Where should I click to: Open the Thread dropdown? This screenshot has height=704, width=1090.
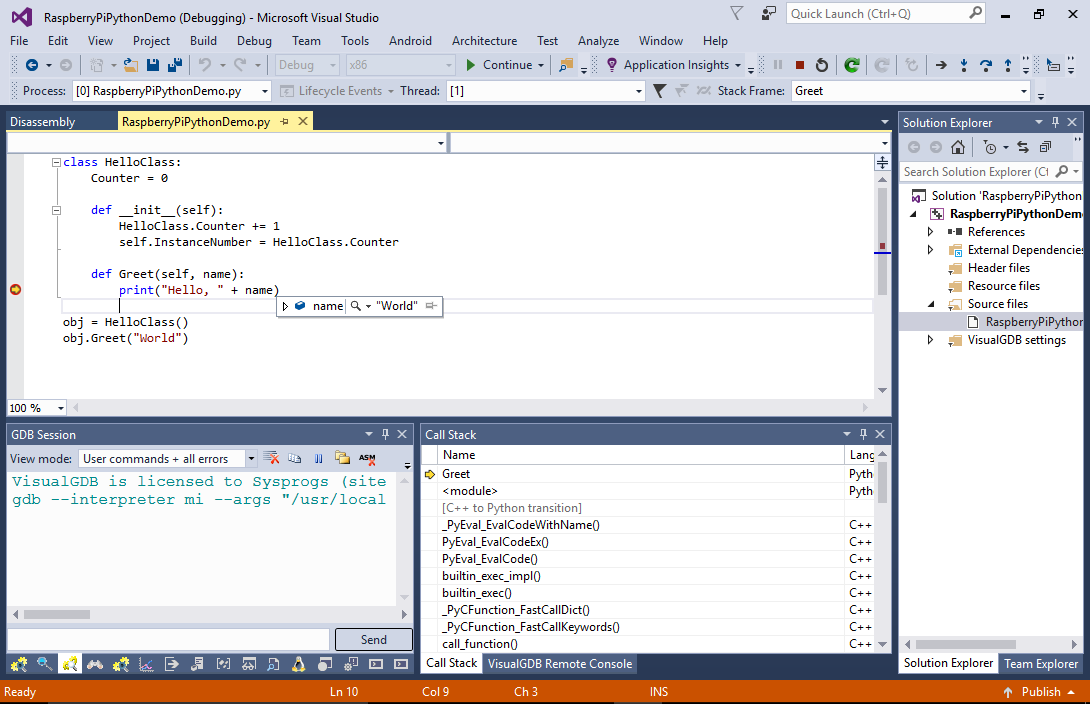[639, 91]
